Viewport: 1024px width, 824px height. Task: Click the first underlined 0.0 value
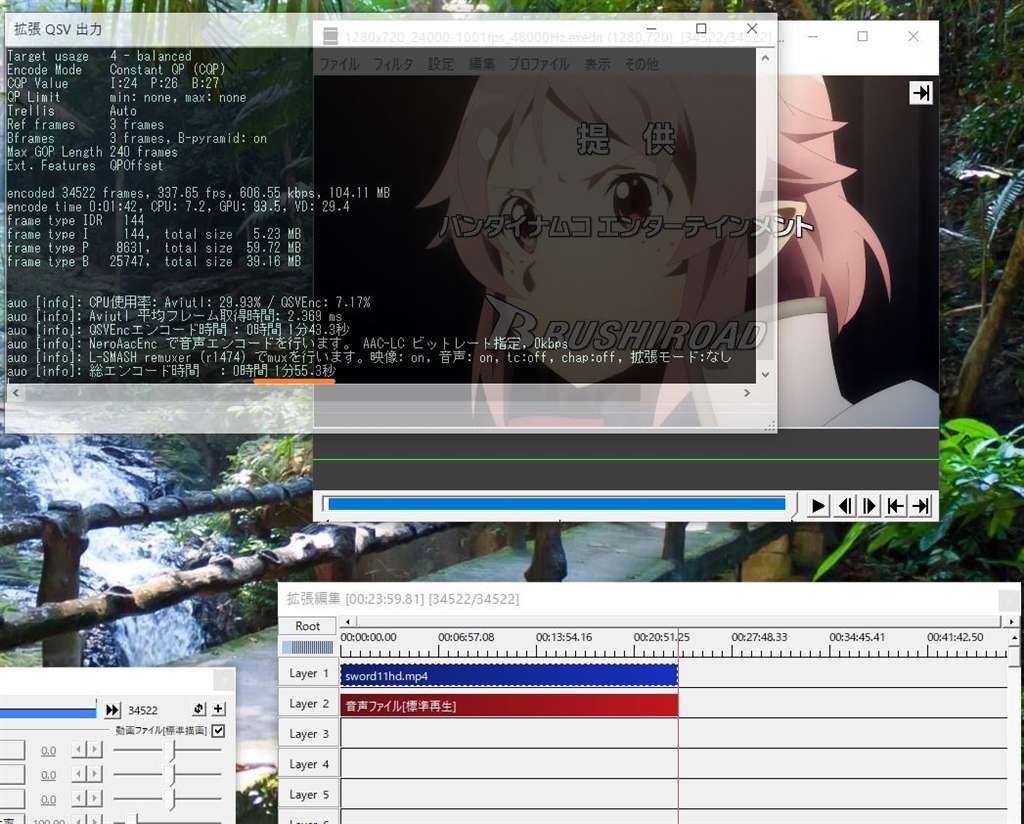pyautogui.click(x=48, y=751)
